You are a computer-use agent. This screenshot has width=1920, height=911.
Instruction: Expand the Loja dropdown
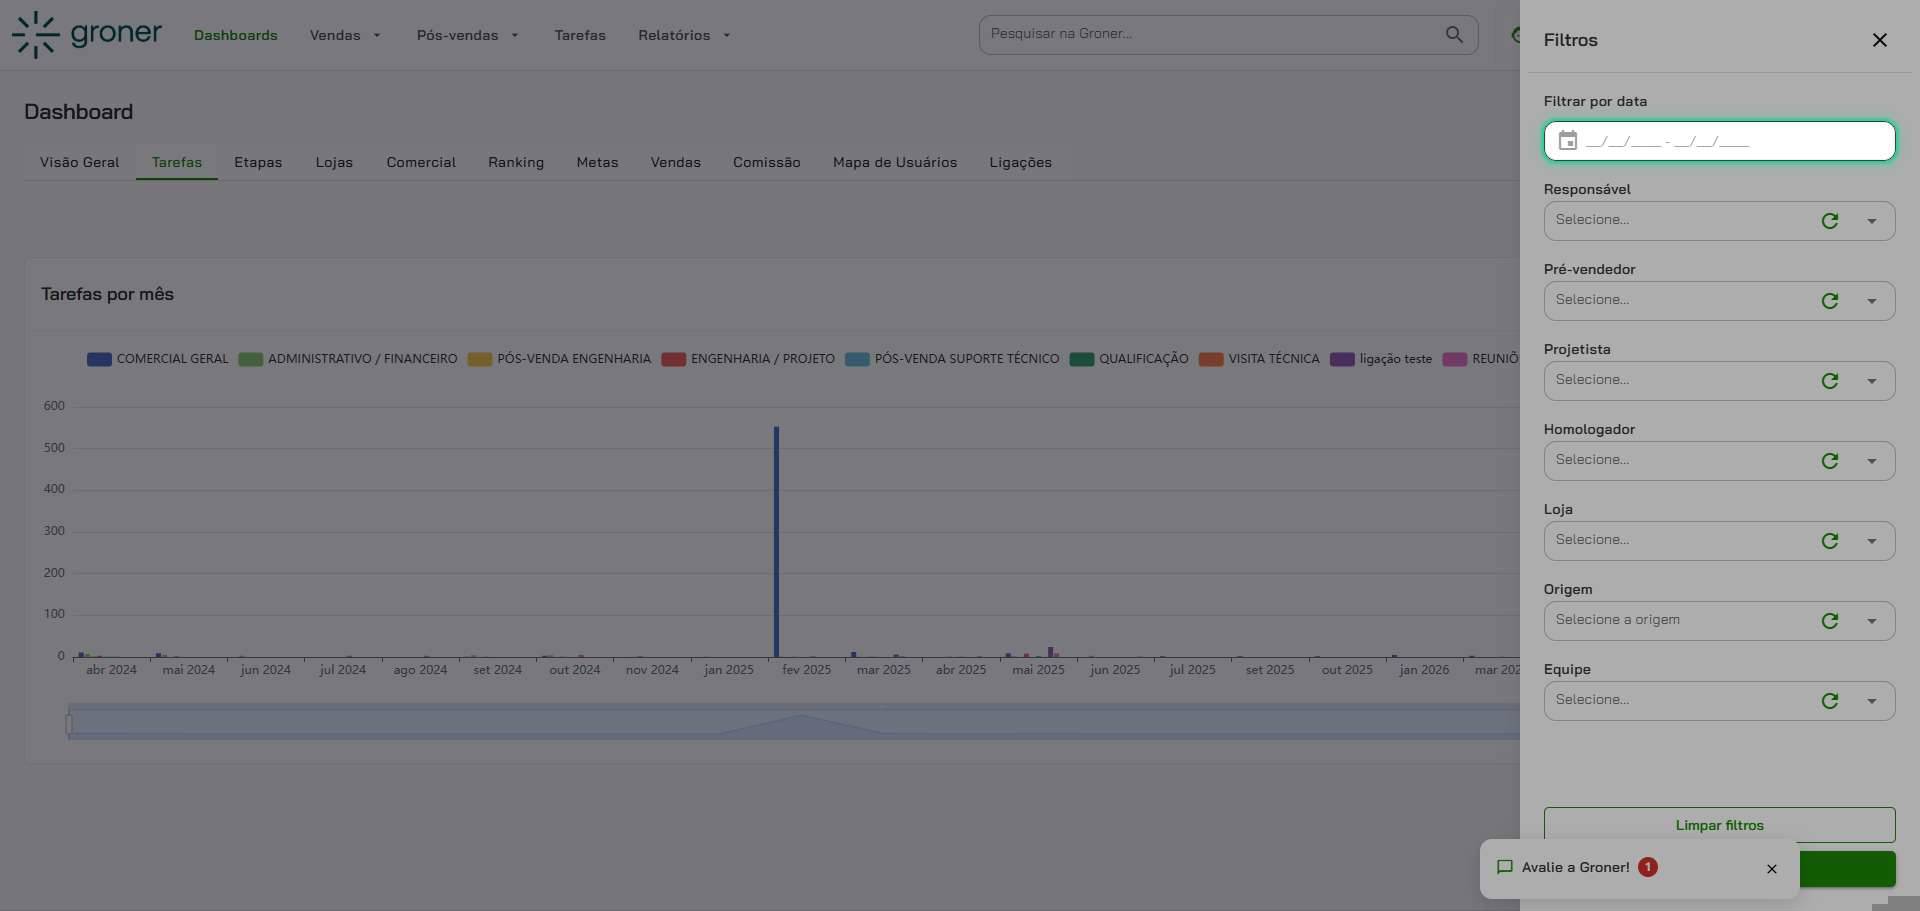[x=1871, y=541]
